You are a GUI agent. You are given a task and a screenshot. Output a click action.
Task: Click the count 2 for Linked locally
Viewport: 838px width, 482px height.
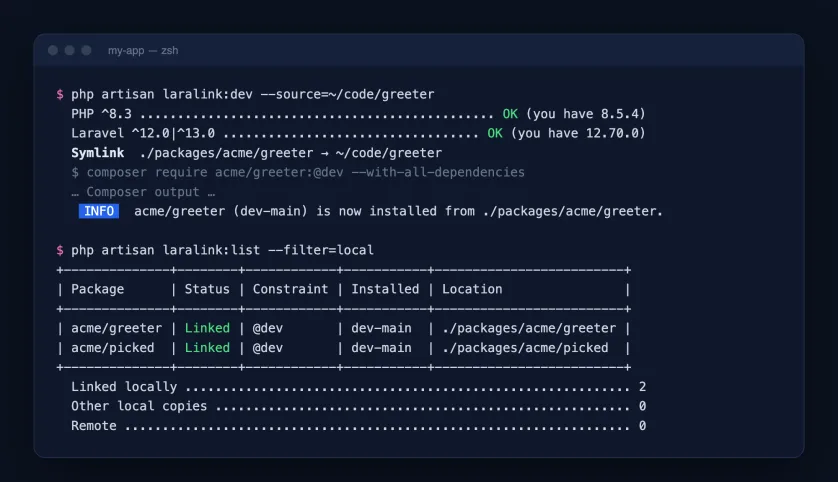point(642,387)
